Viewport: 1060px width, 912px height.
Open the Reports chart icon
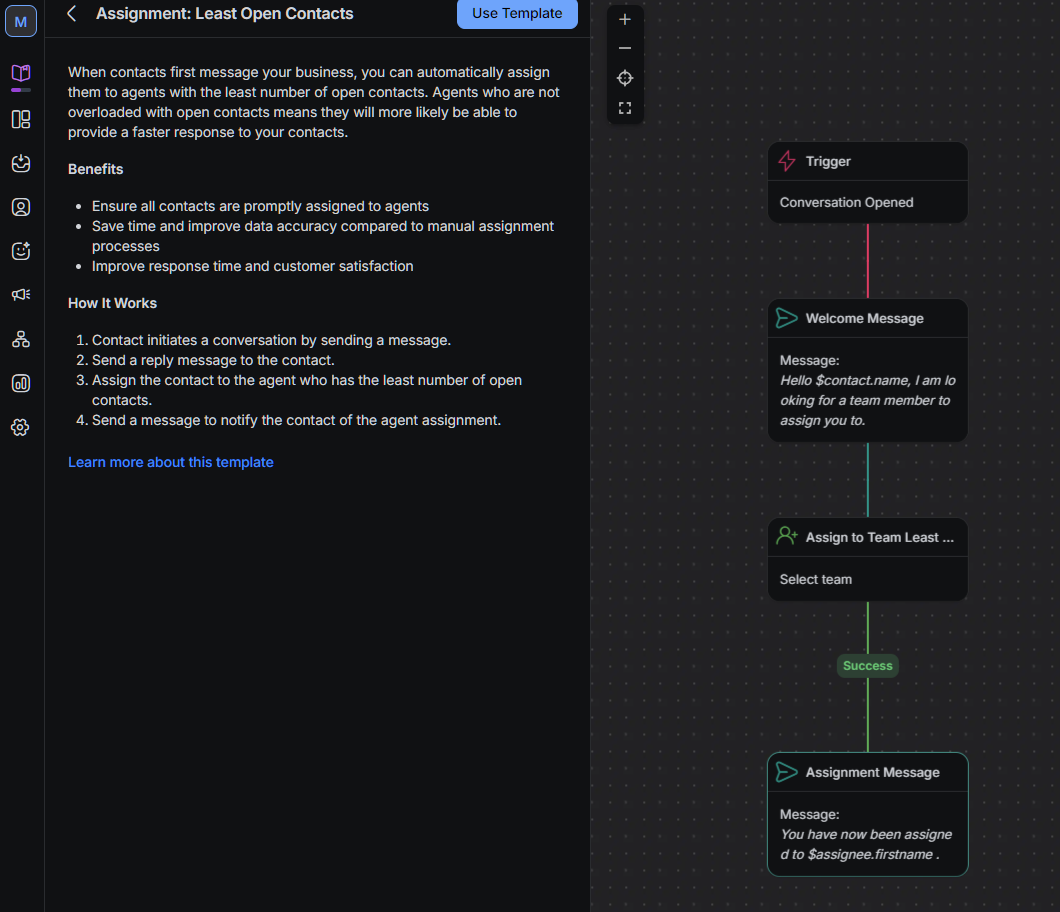21,383
